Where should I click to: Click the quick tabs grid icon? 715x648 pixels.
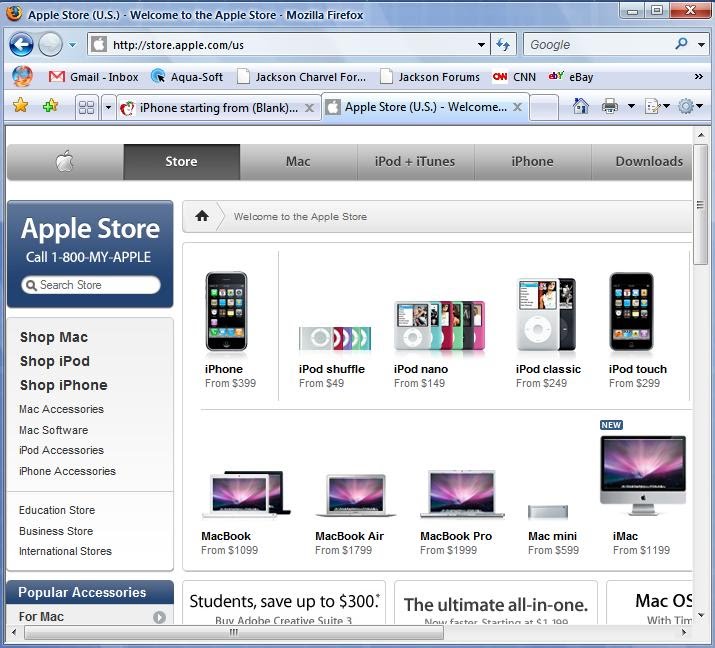point(86,108)
